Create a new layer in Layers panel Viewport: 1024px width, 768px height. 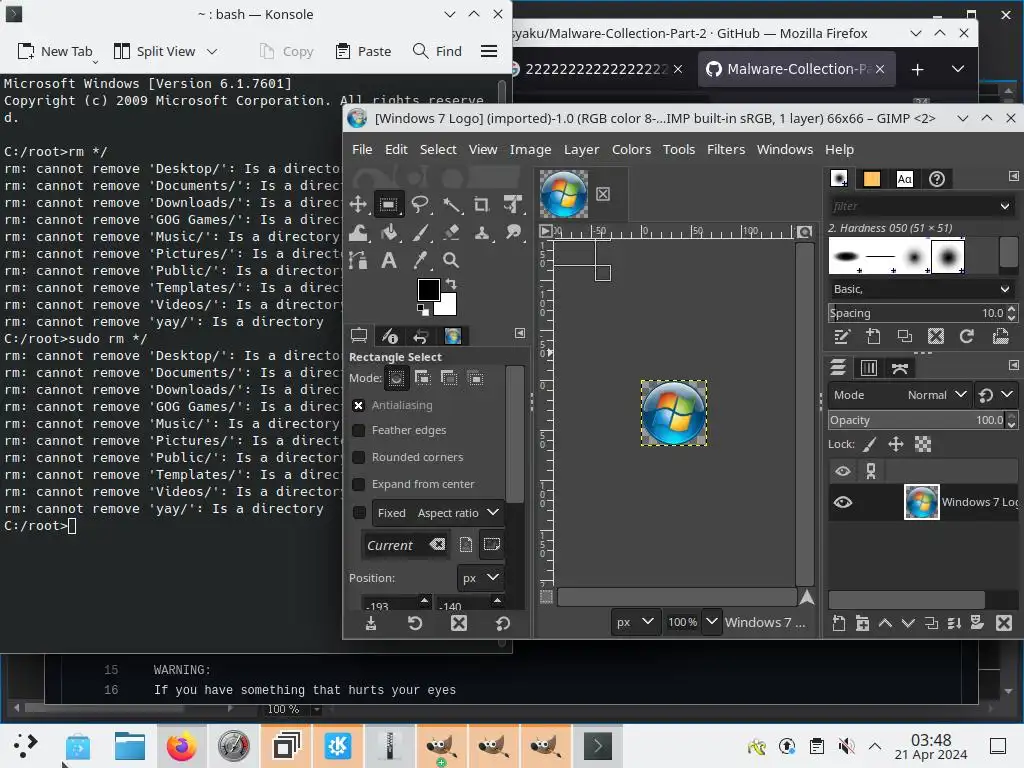pos(839,623)
